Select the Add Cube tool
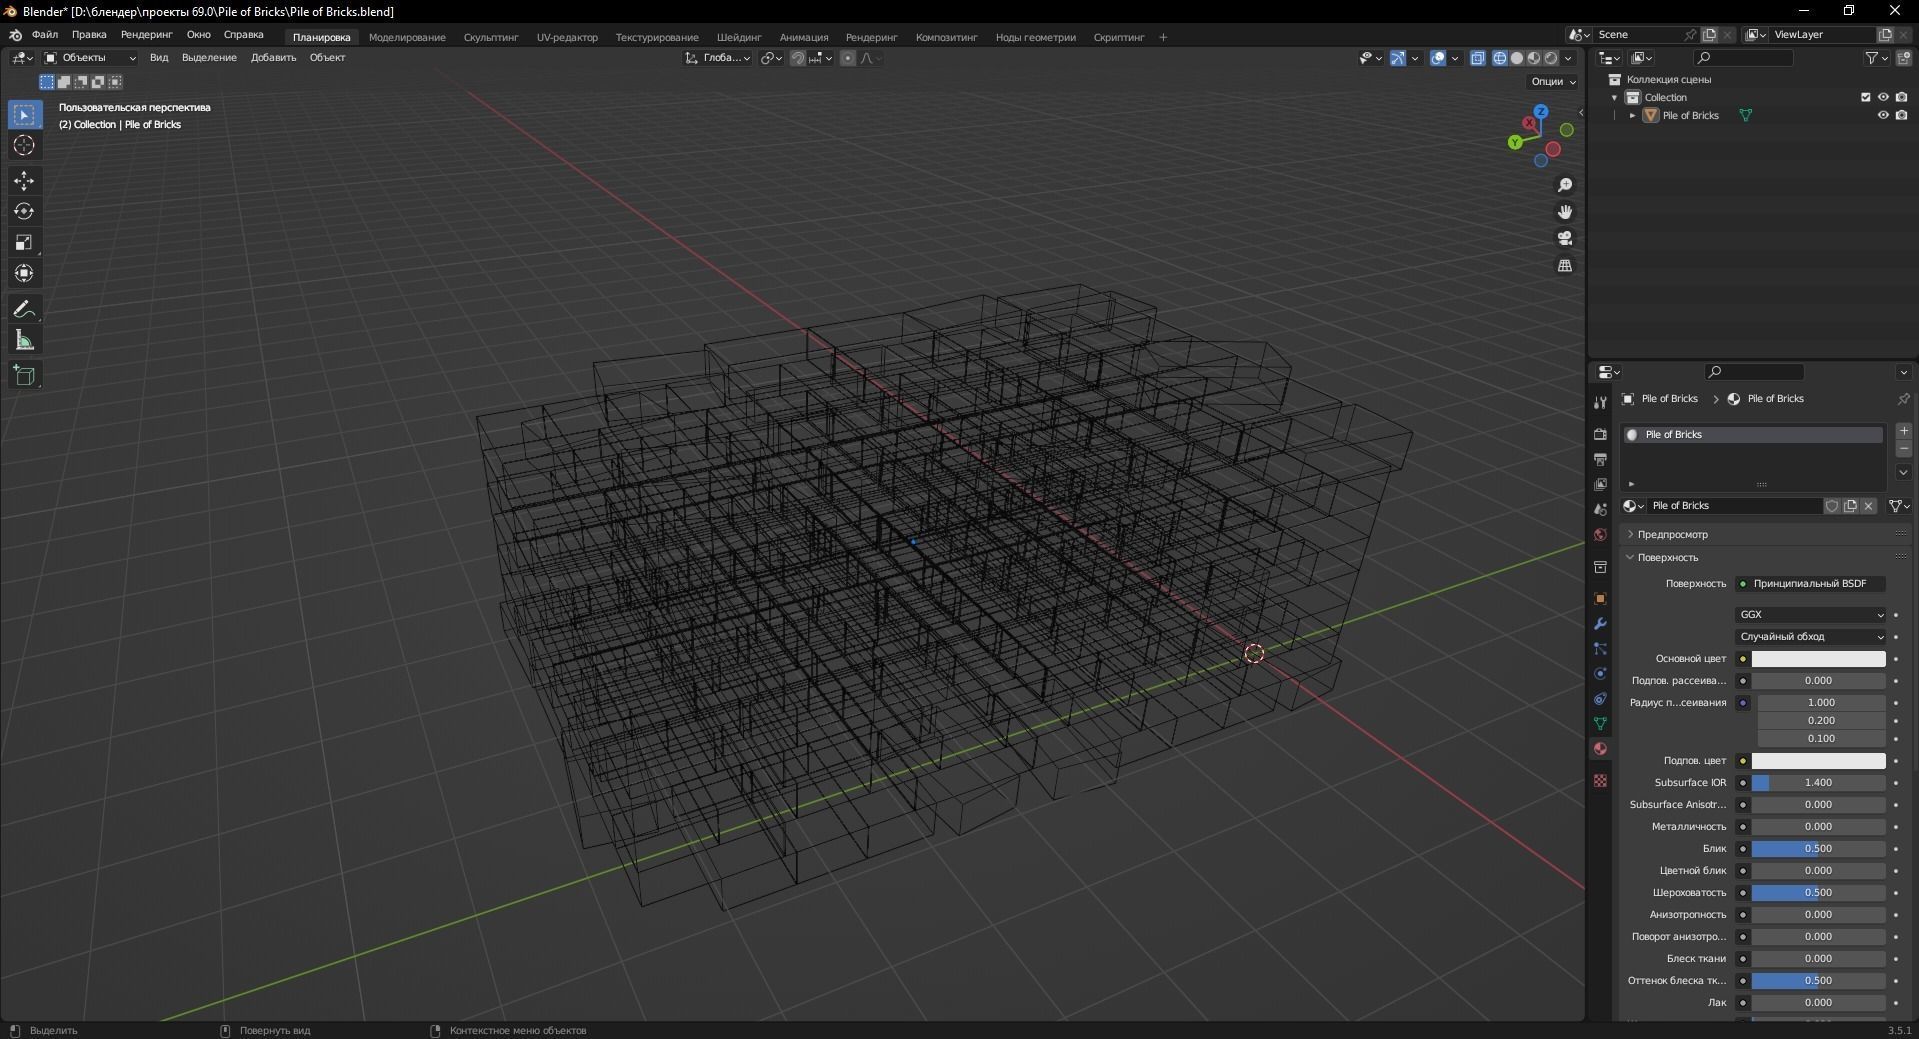The height and width of the screenshot is (1039, 1919). point(24,376)
